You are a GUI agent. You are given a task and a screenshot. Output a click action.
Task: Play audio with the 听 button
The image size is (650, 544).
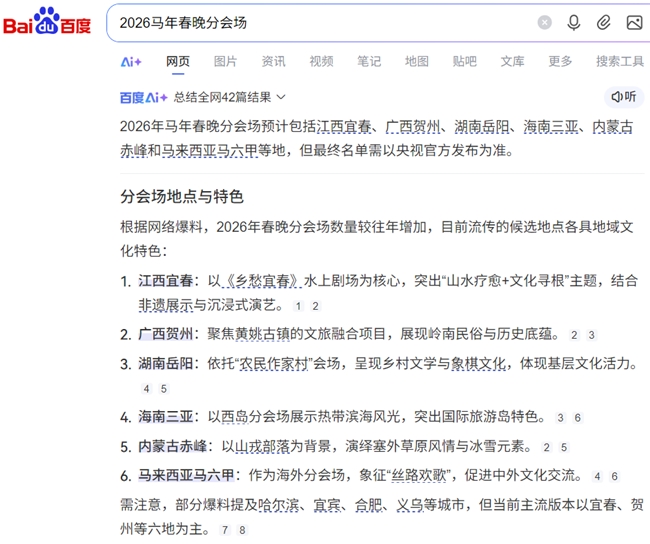coord(622,97)
